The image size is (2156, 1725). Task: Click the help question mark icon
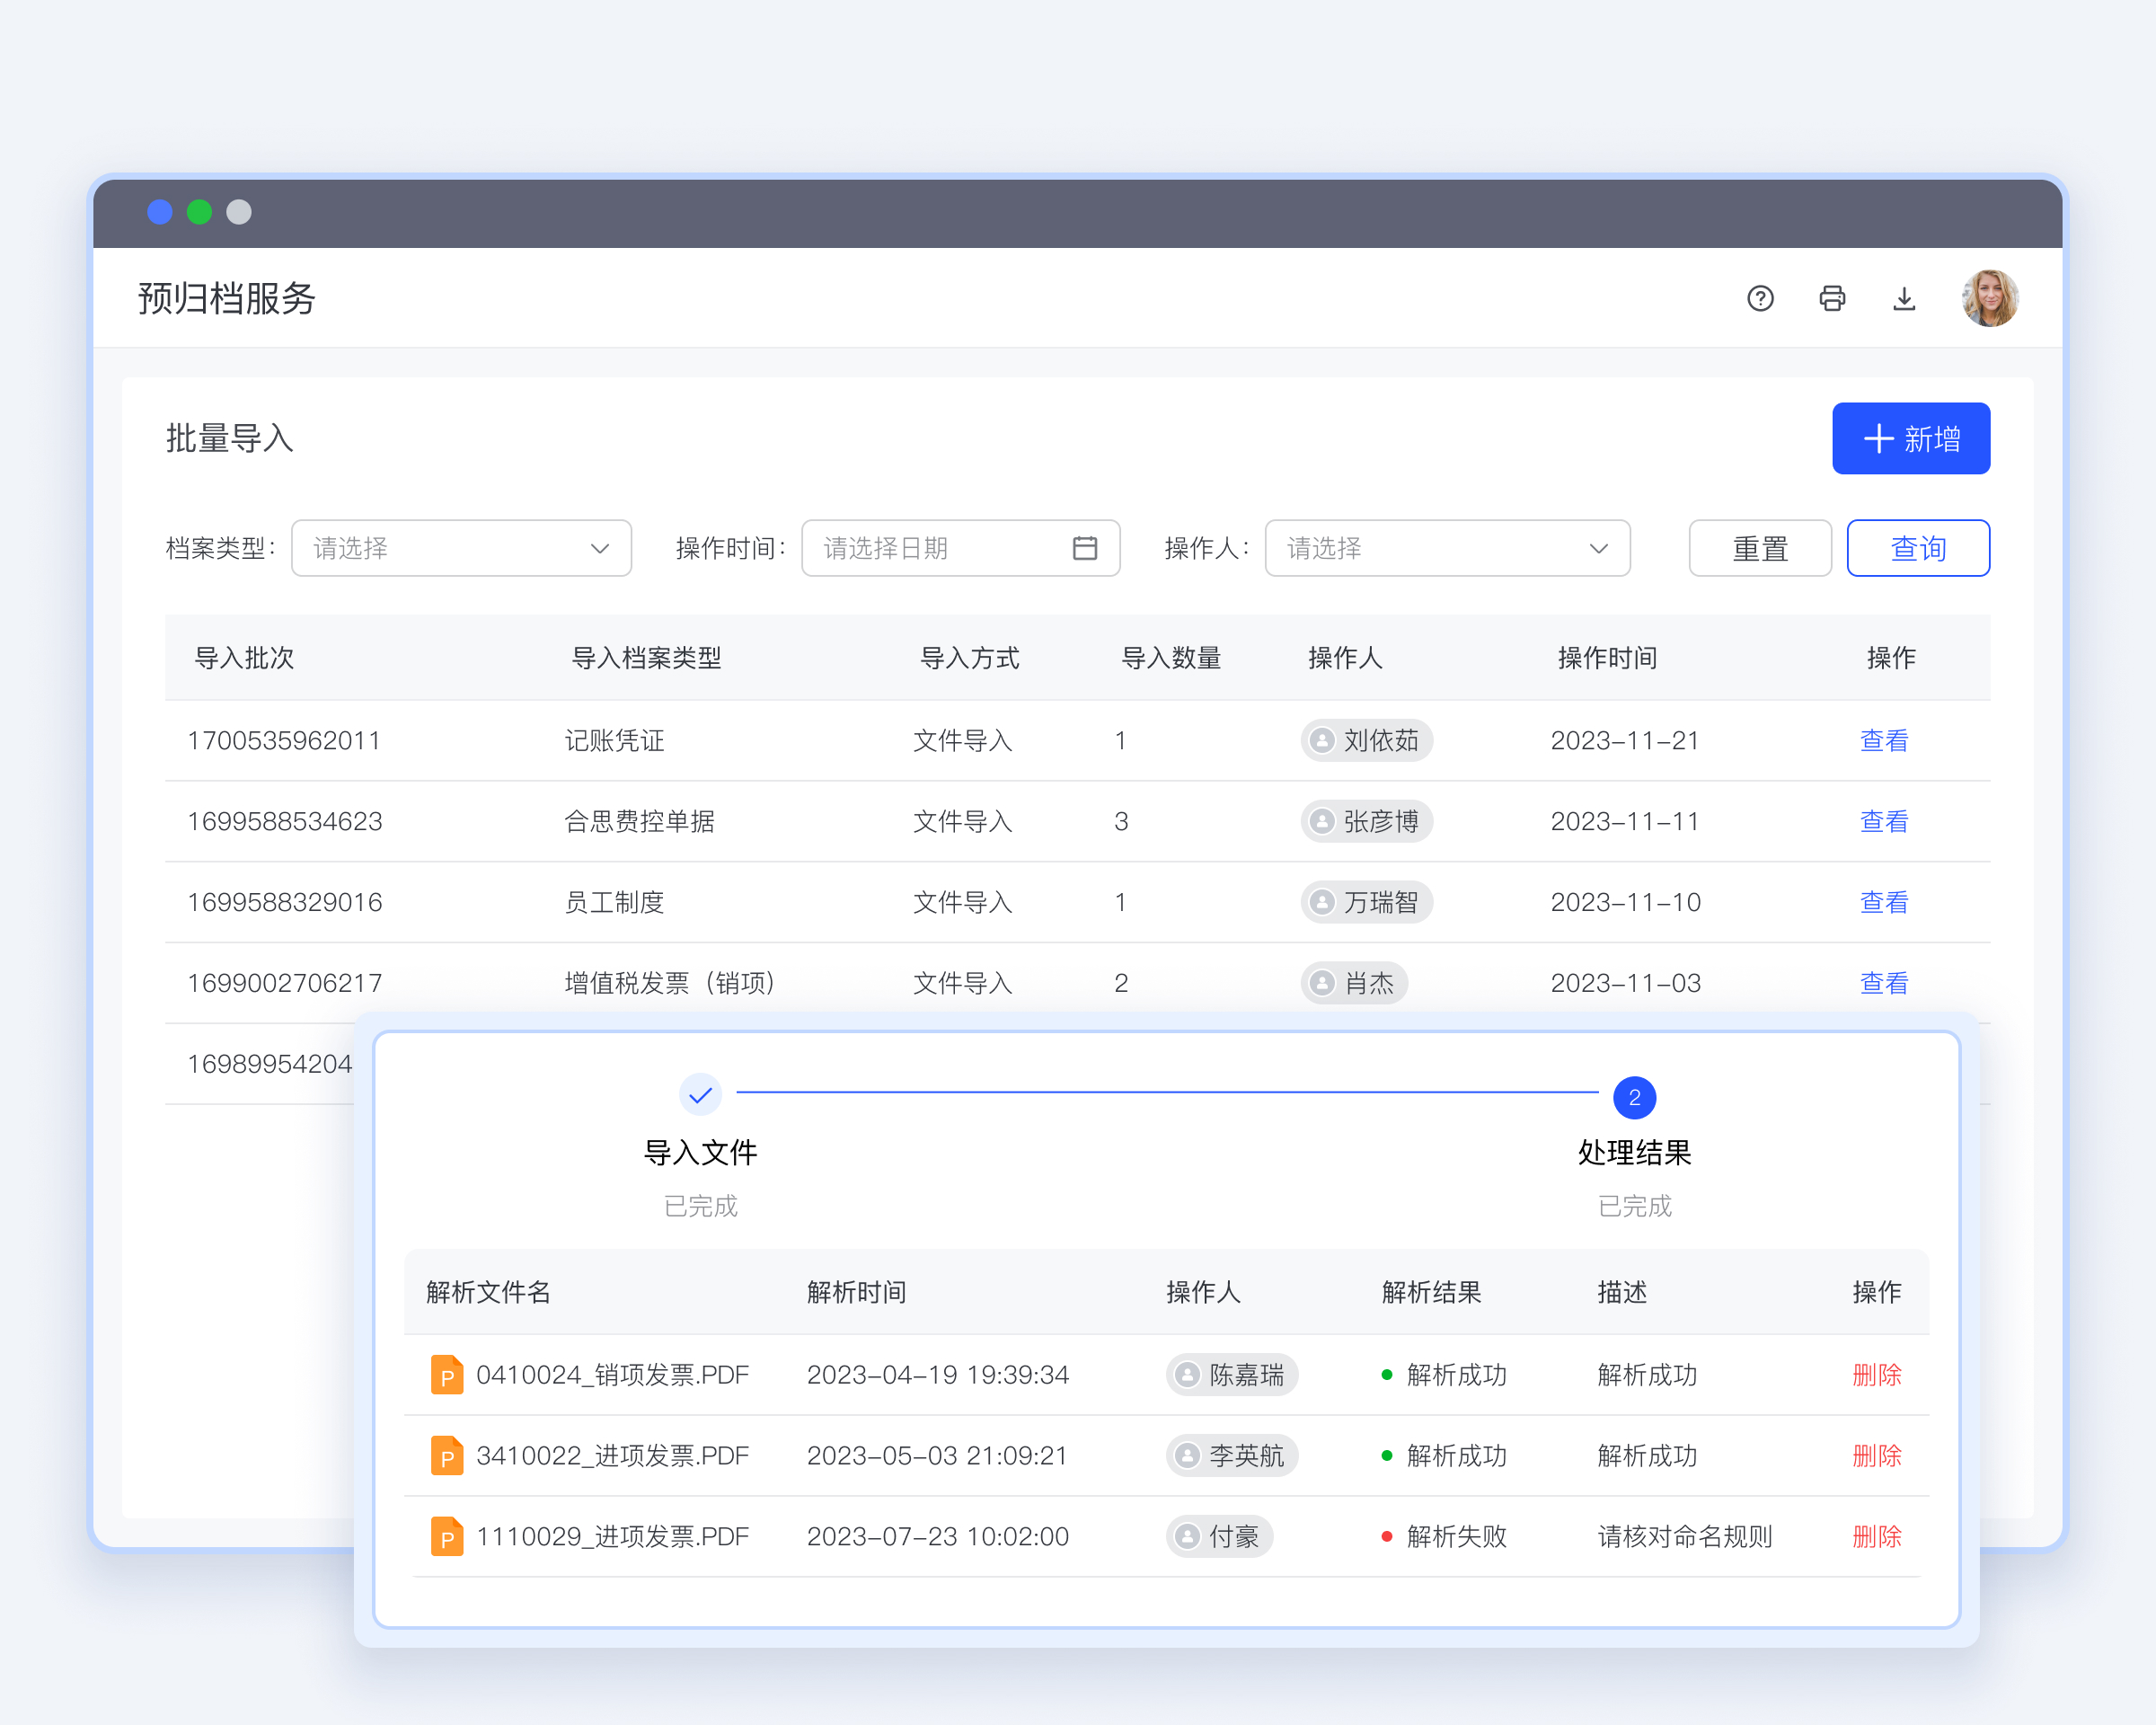[x=1760, y=298]
